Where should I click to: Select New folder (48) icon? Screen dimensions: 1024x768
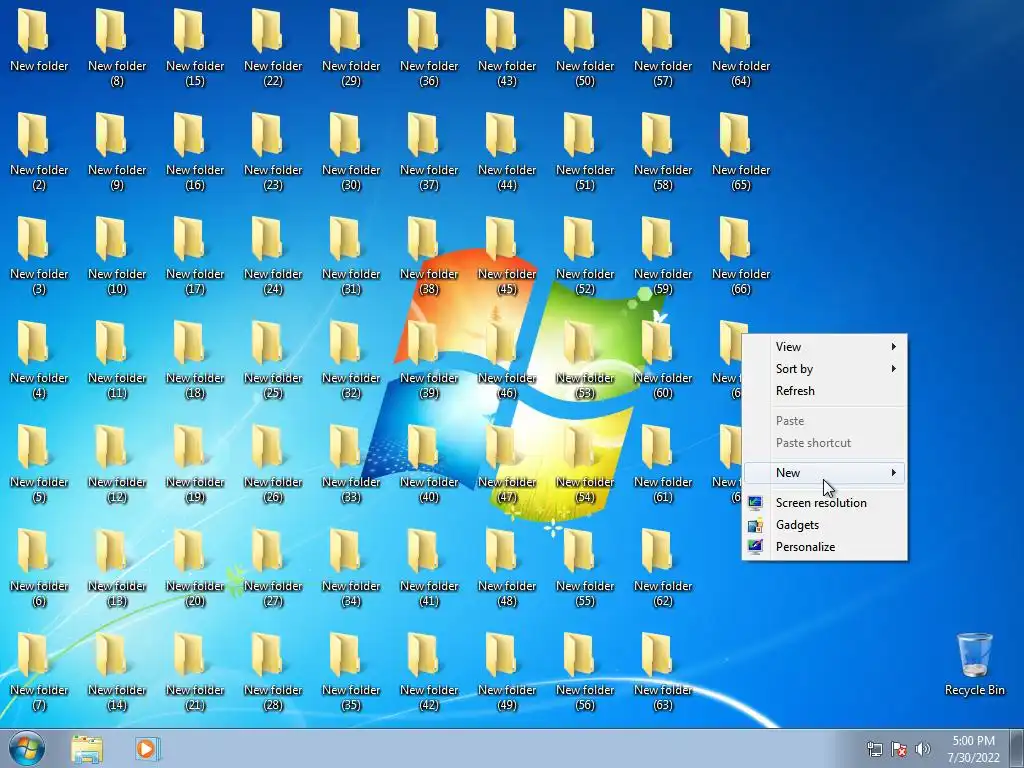(500, 551)
